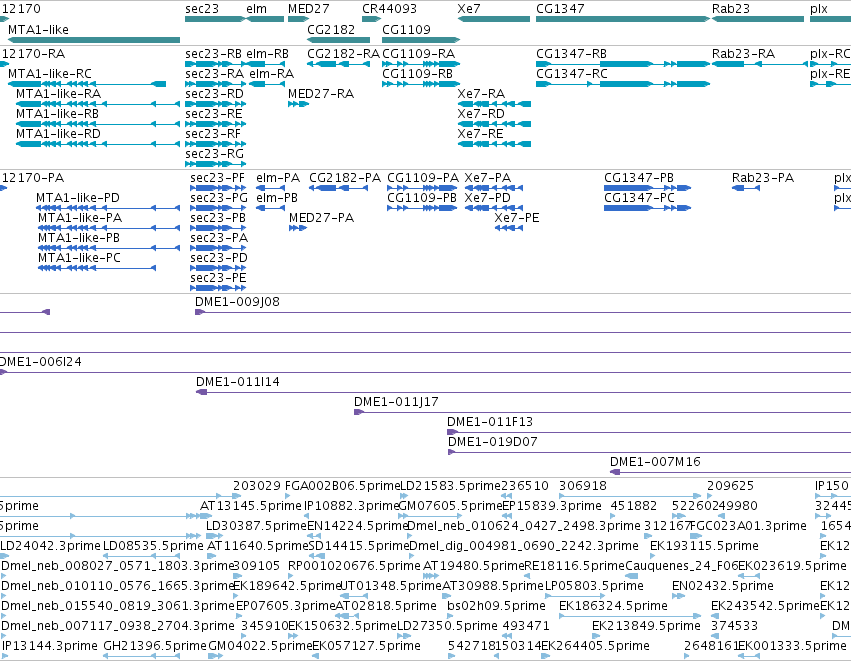Select protein elm-PA

[278, 178]
